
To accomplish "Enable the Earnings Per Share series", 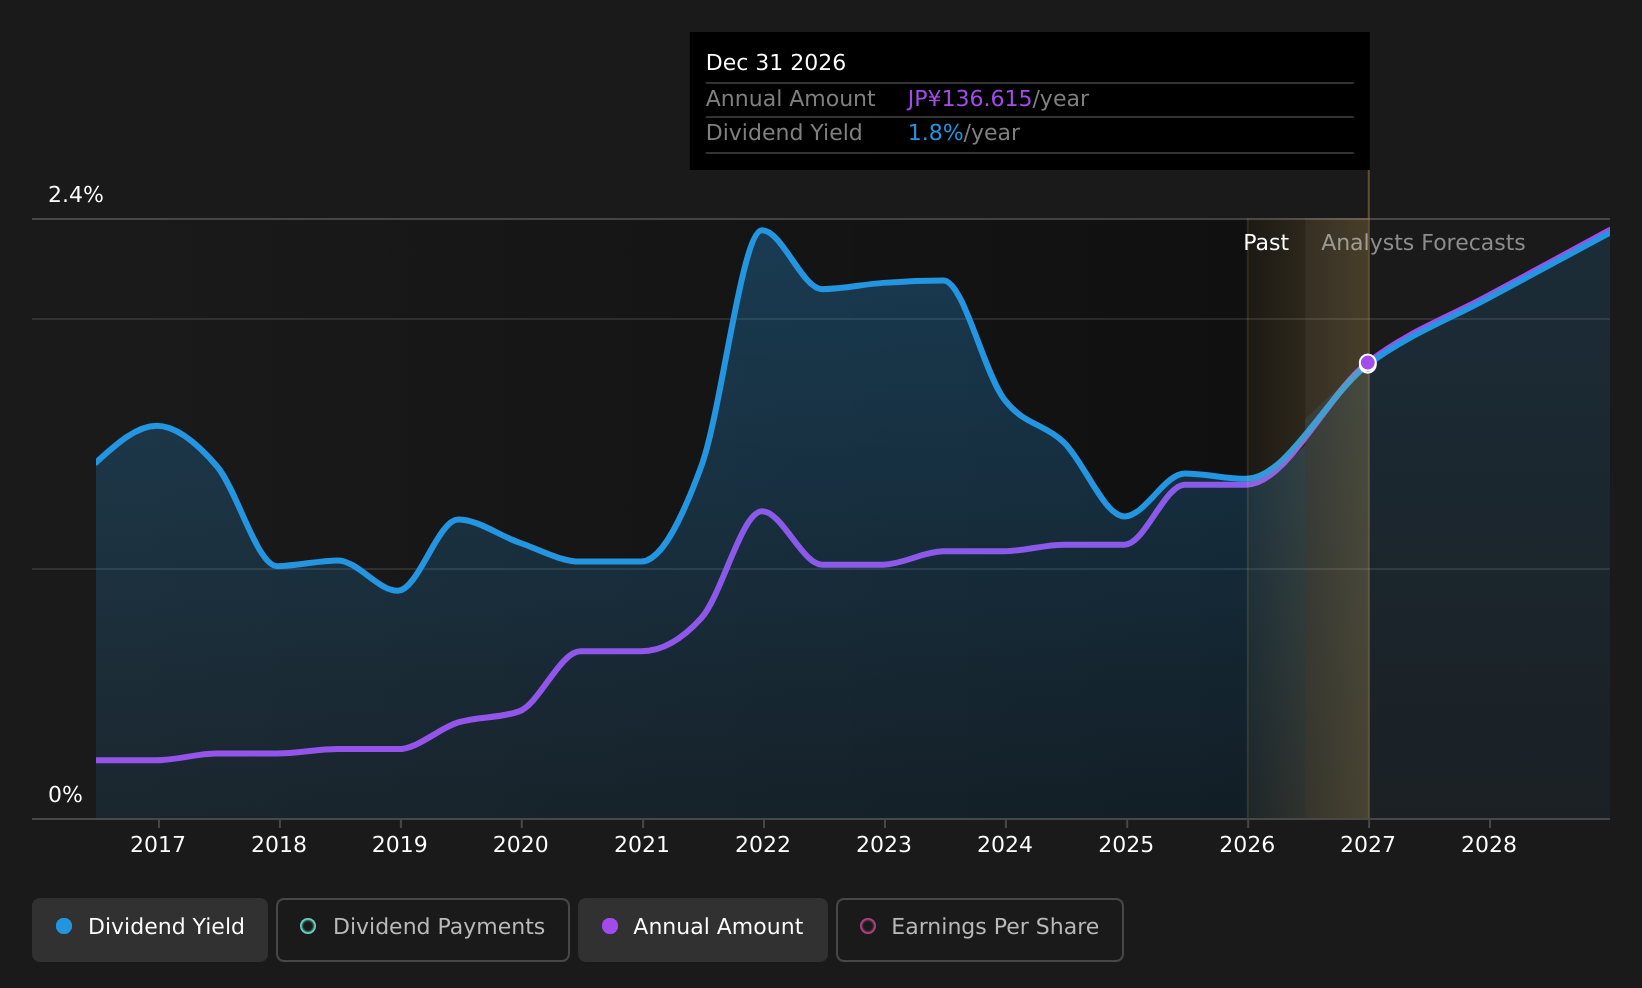I will [979, 929].
